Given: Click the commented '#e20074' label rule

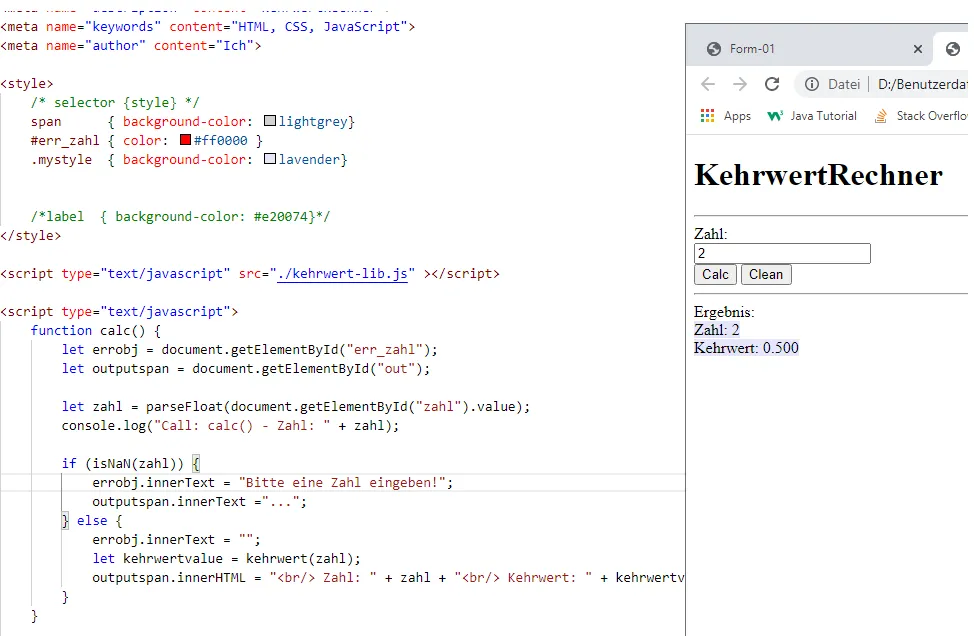Looking at the screenshot, I should tap(181, 217).
